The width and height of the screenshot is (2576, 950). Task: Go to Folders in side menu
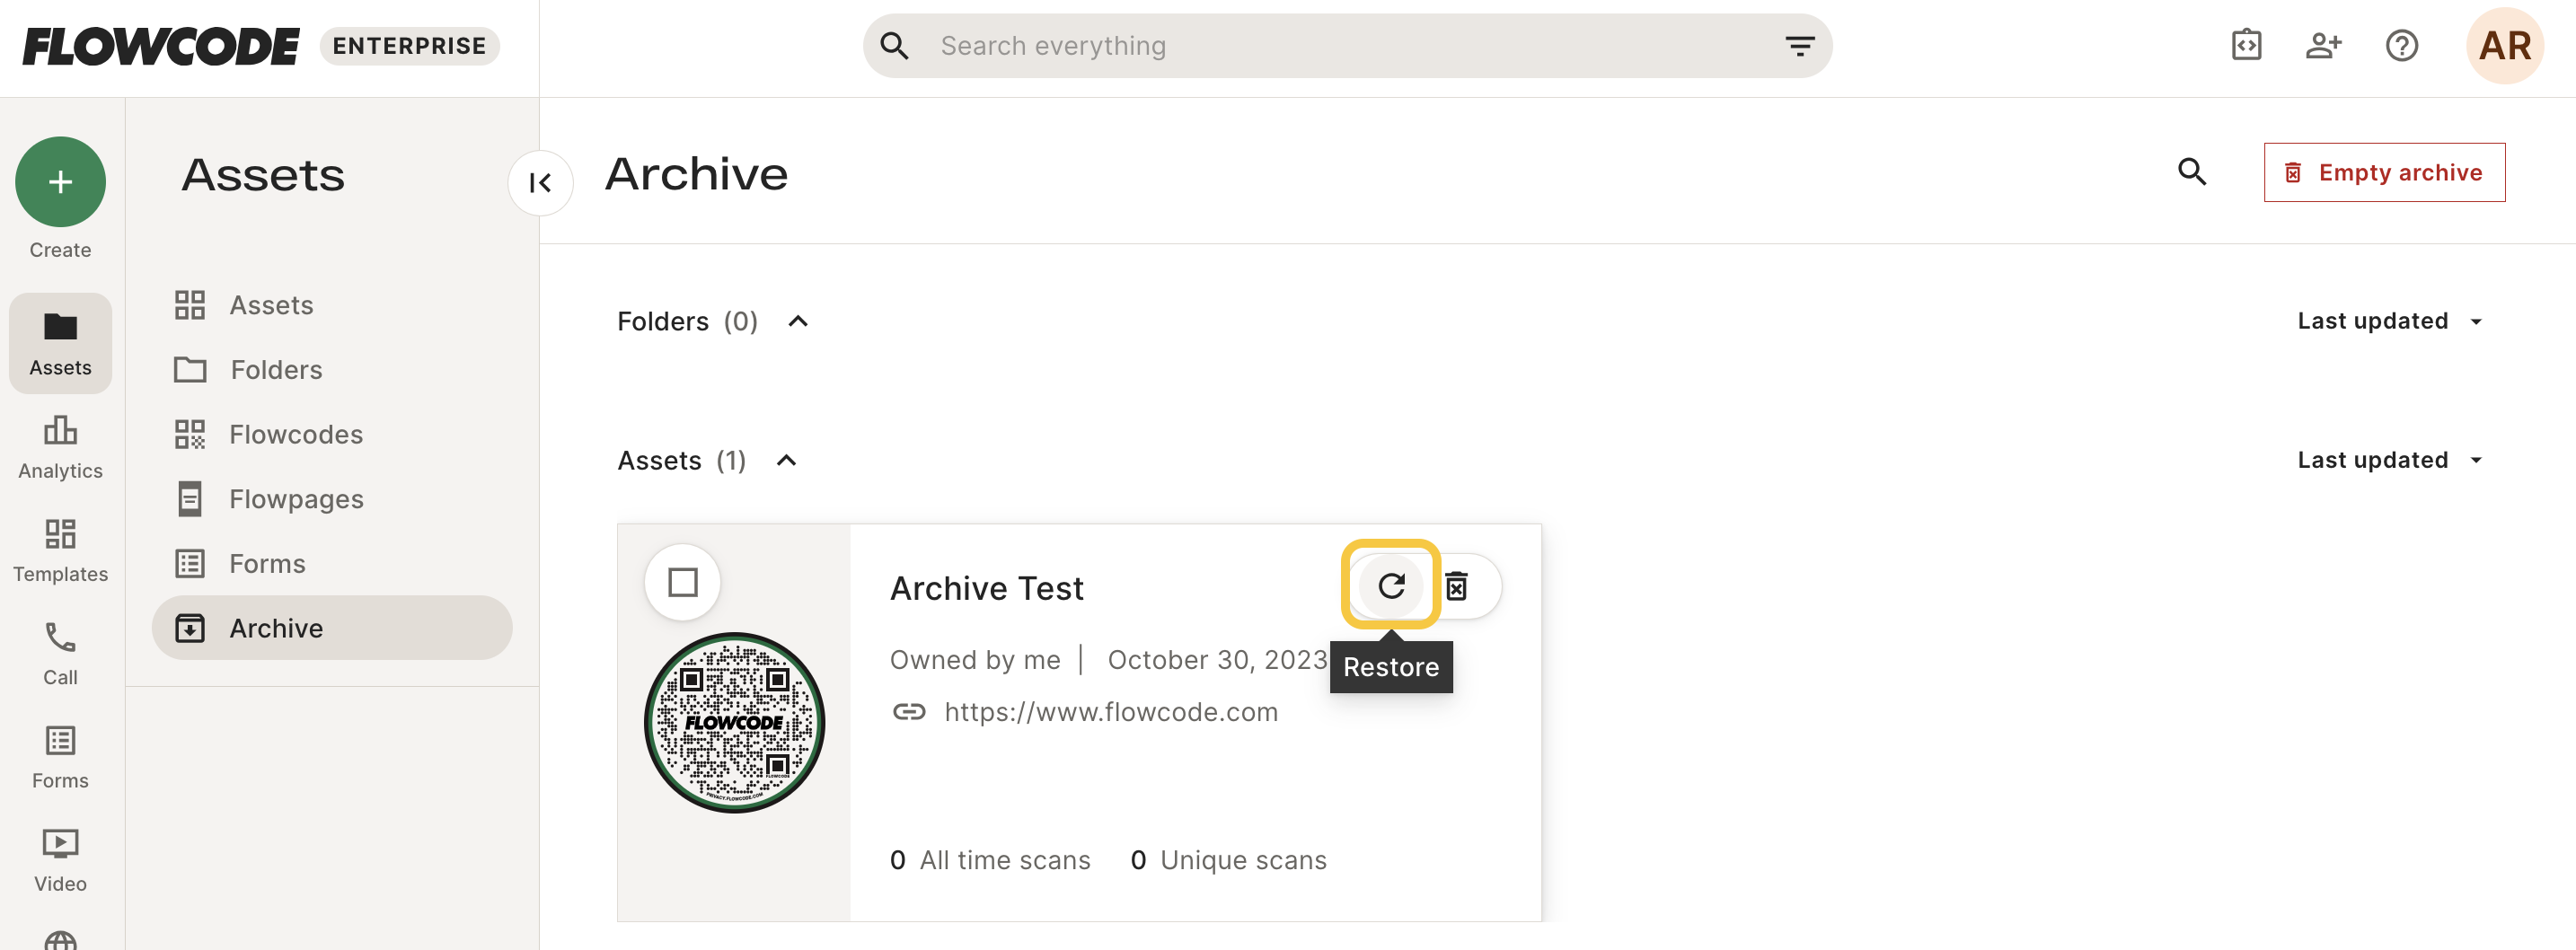332,370
